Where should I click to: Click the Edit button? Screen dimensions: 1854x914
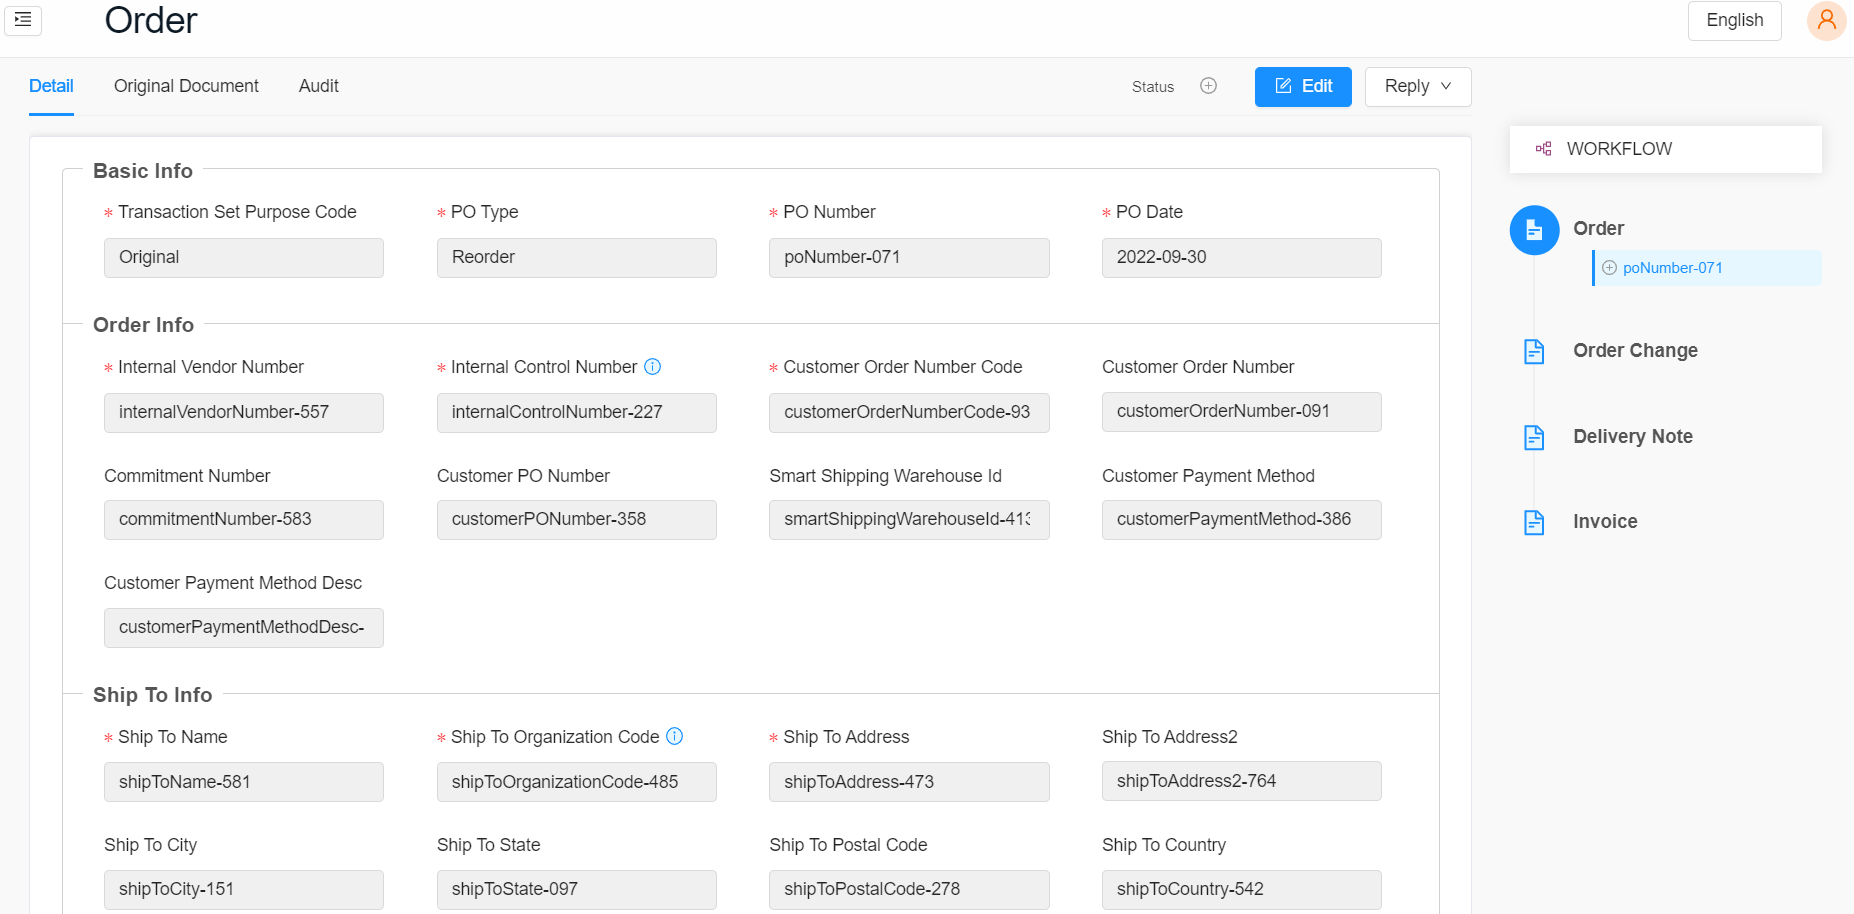[1303, 87]
